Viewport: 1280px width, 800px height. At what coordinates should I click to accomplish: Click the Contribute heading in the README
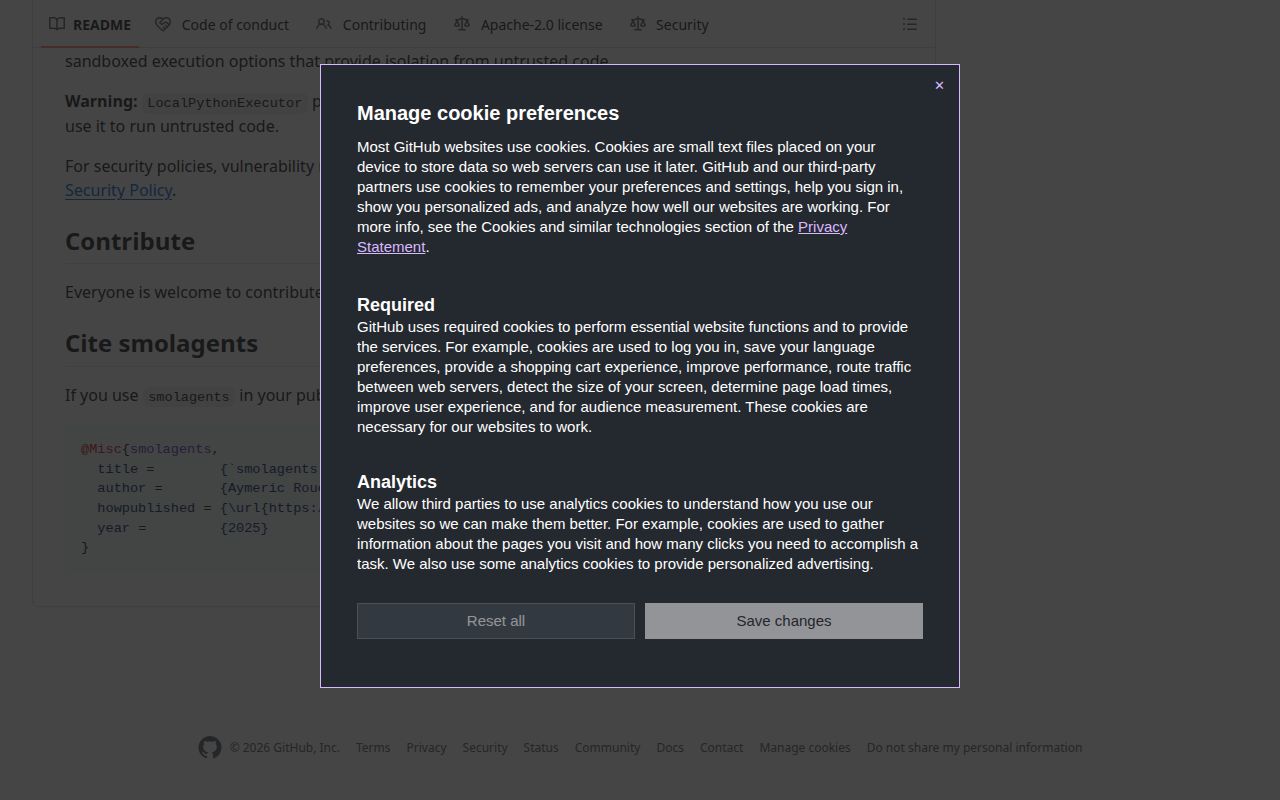click(130, 242)
